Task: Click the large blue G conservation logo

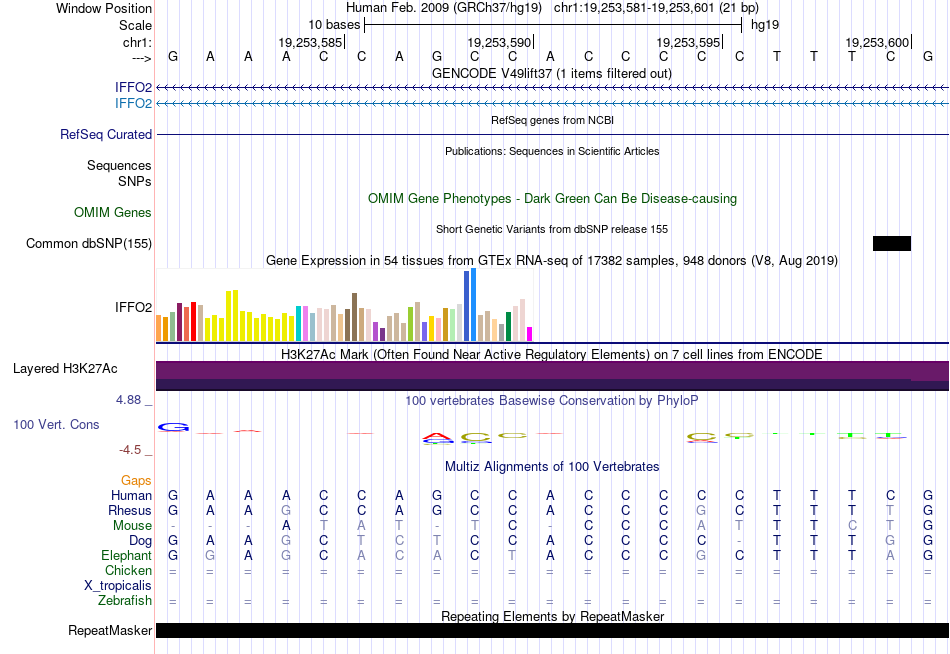Action: pyautogui.click(x=173, y=427)
